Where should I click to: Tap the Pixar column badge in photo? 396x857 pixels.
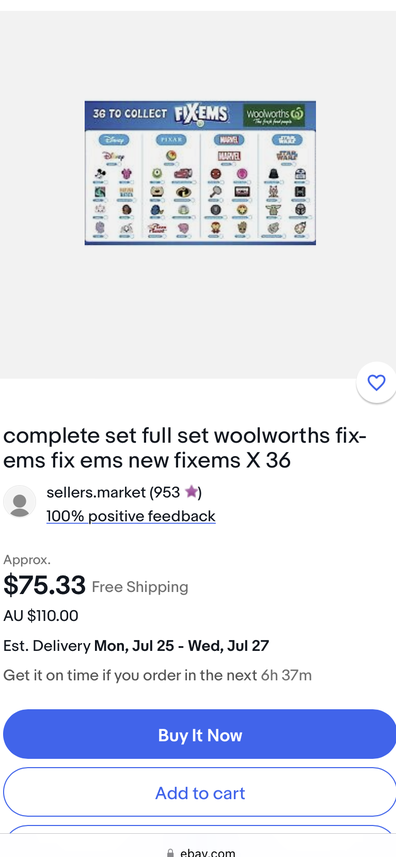(172, 140)
